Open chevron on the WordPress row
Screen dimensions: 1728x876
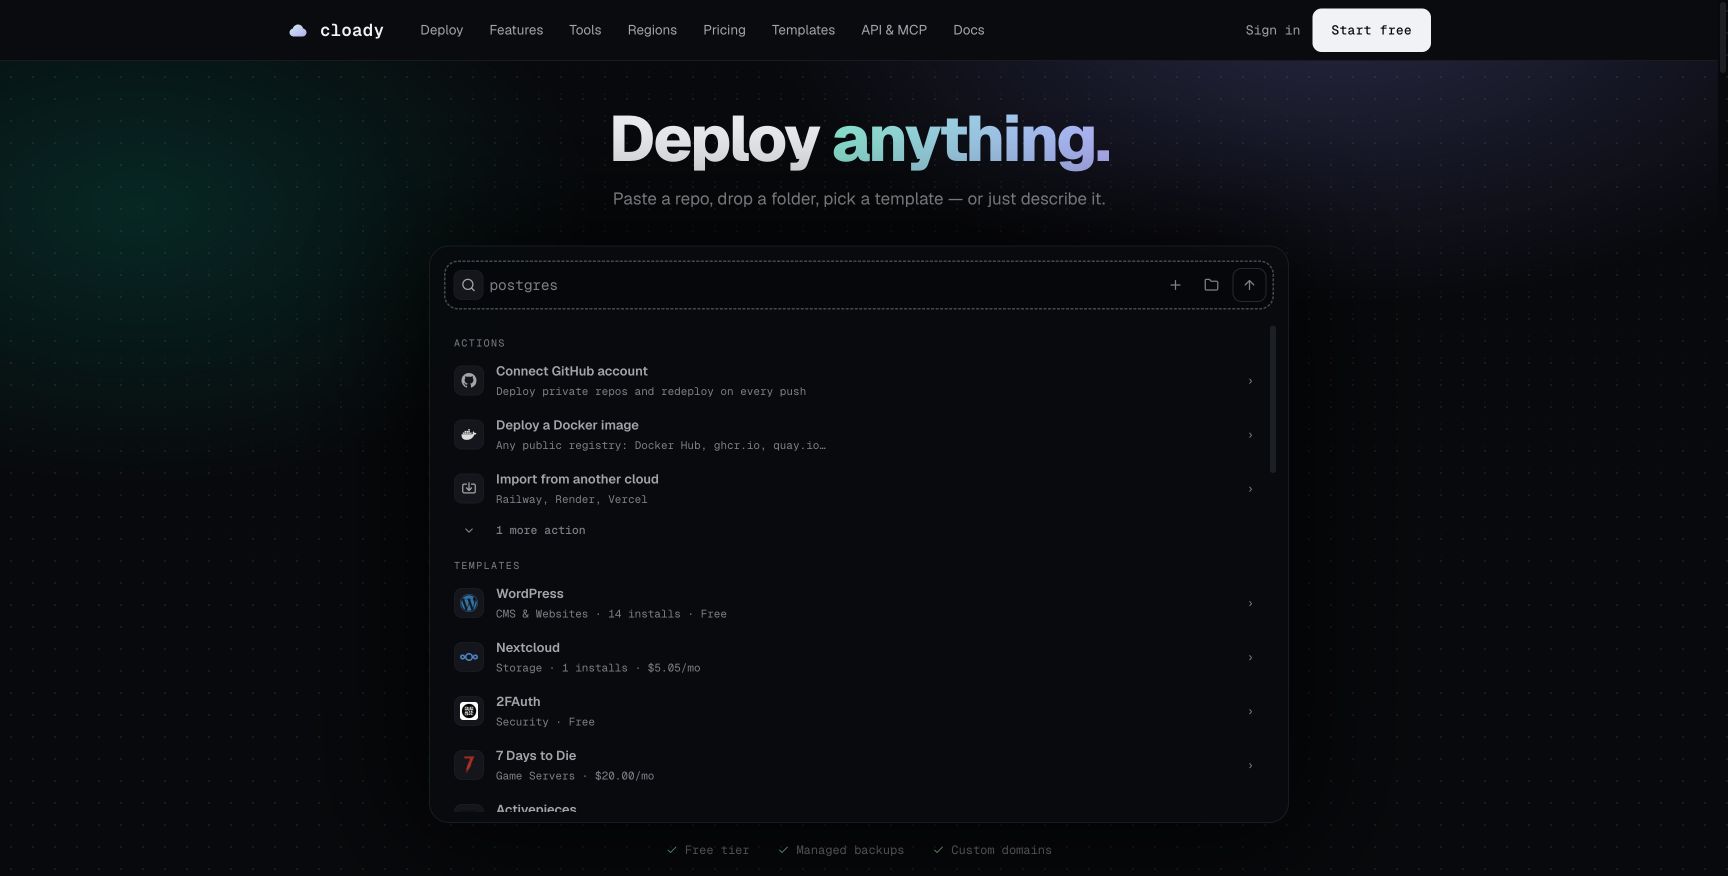coord(1250,604)
